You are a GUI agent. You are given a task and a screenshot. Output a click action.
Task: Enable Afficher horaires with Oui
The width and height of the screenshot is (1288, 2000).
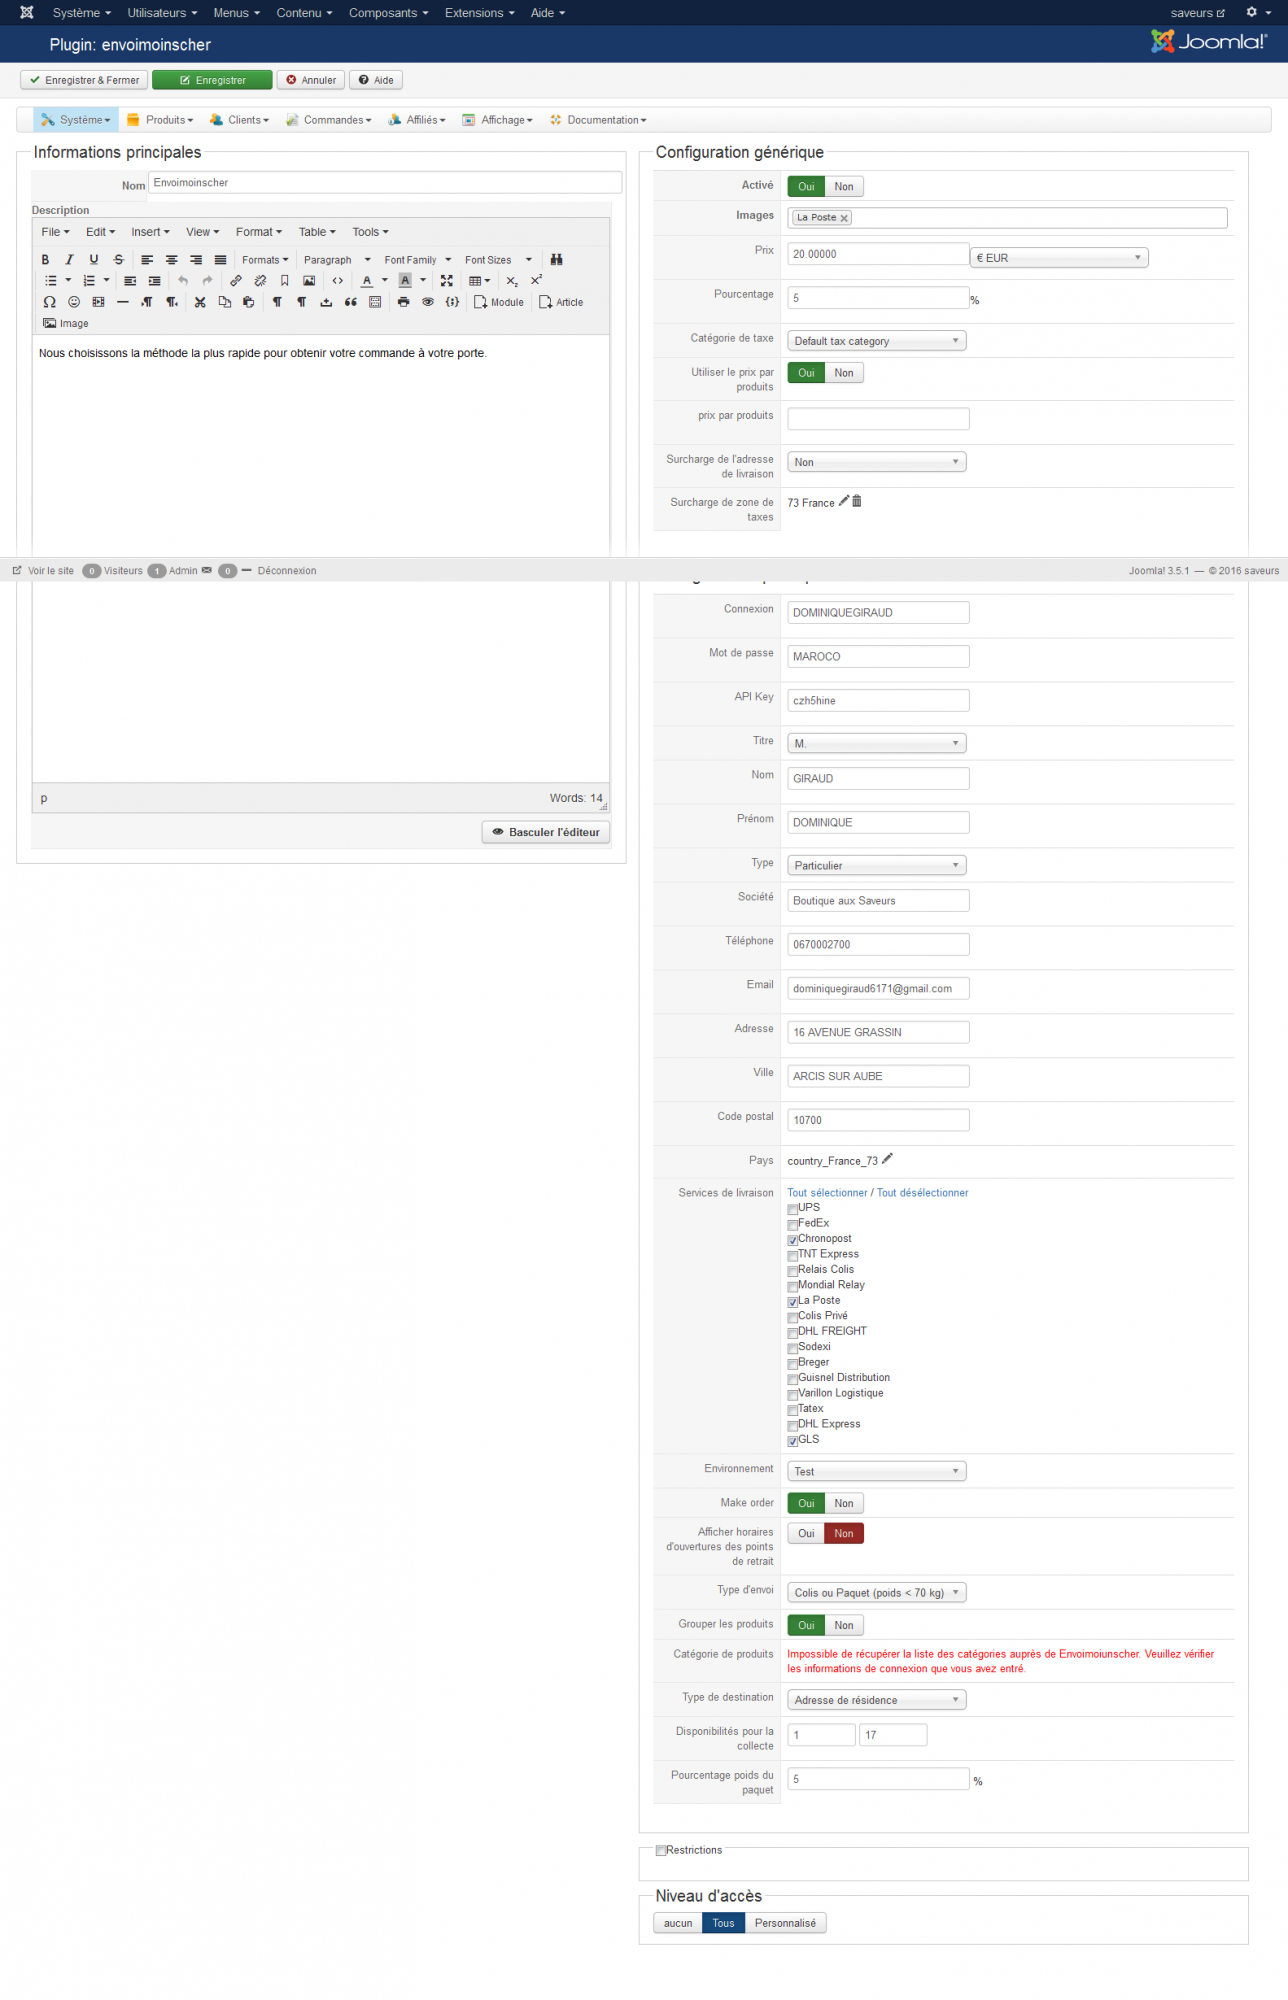806,1533
